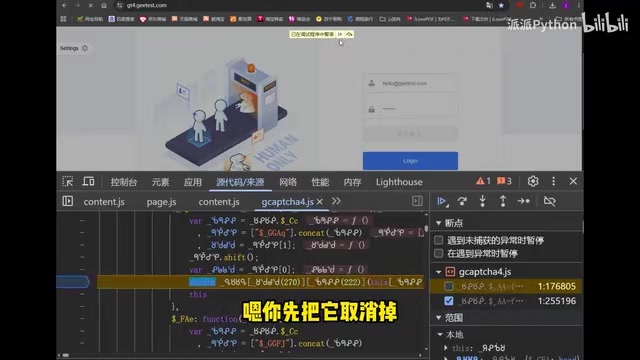Switch to 应用 application tab
This screenshot has width=640, height=360.
point(193,182)
